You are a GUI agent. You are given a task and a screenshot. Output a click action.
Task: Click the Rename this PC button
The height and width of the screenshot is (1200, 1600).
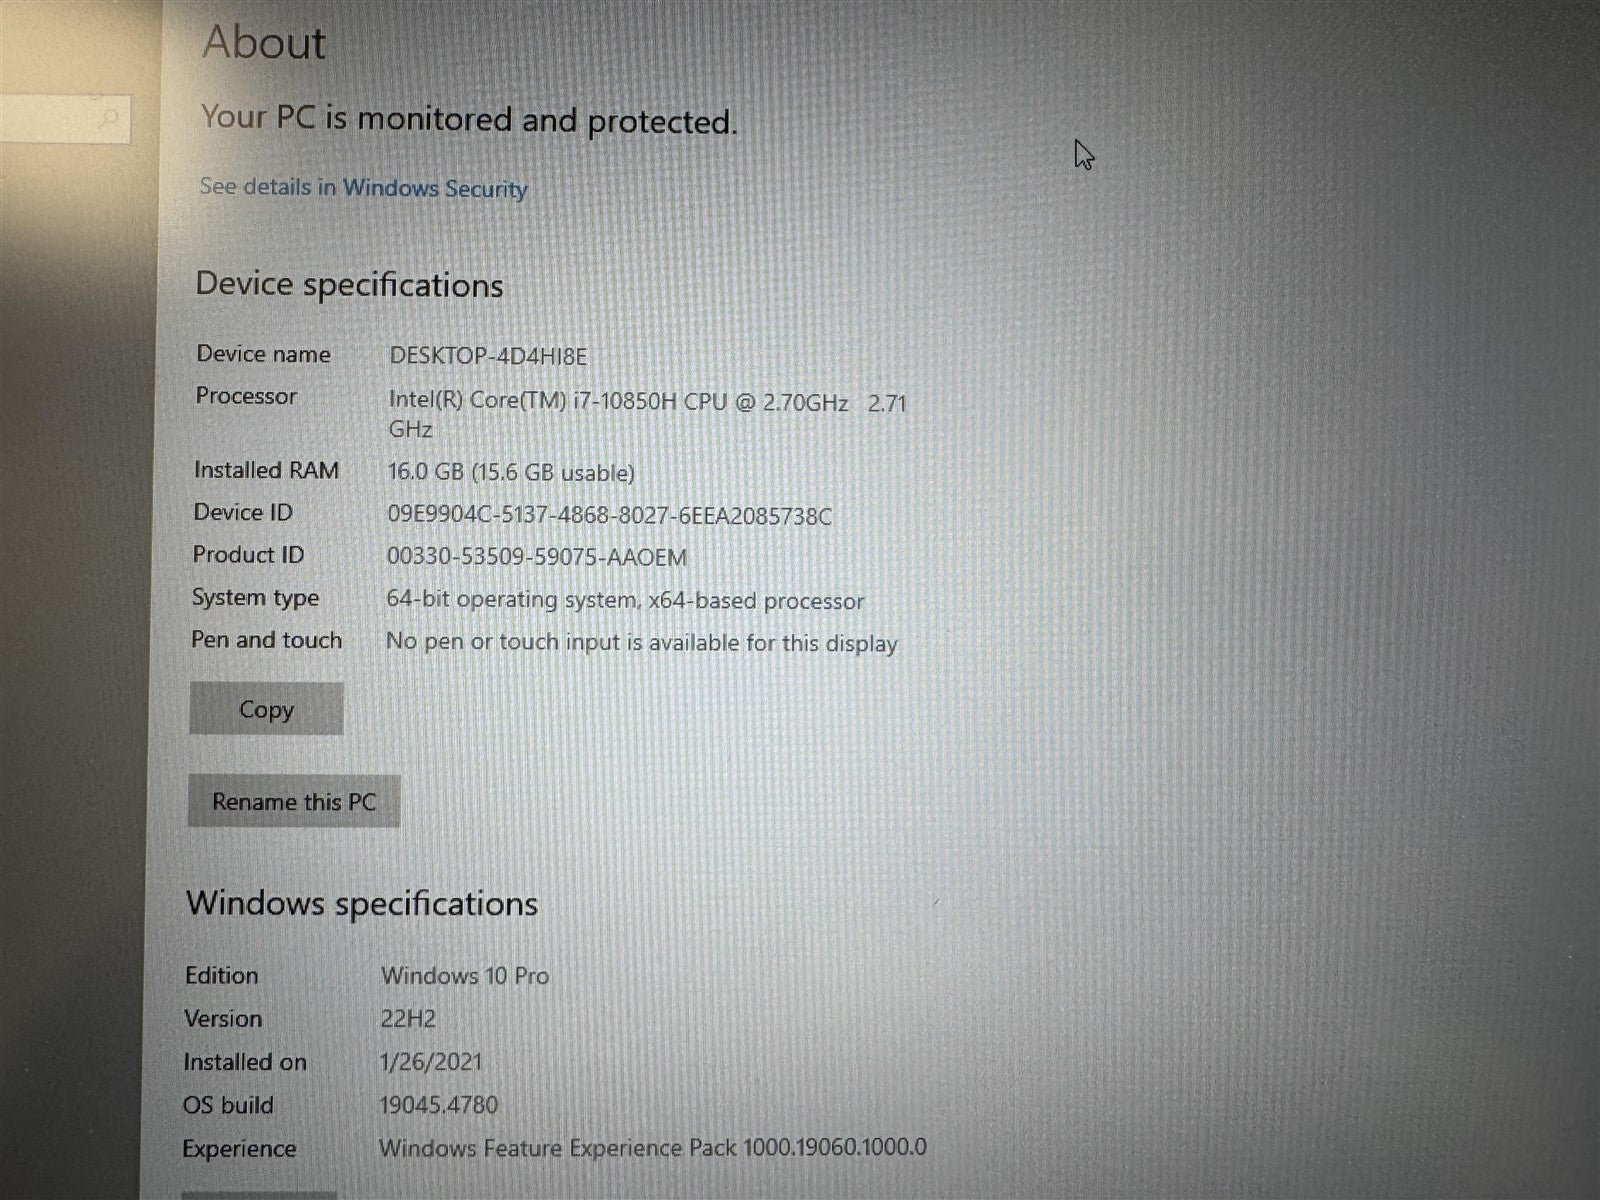294,802
